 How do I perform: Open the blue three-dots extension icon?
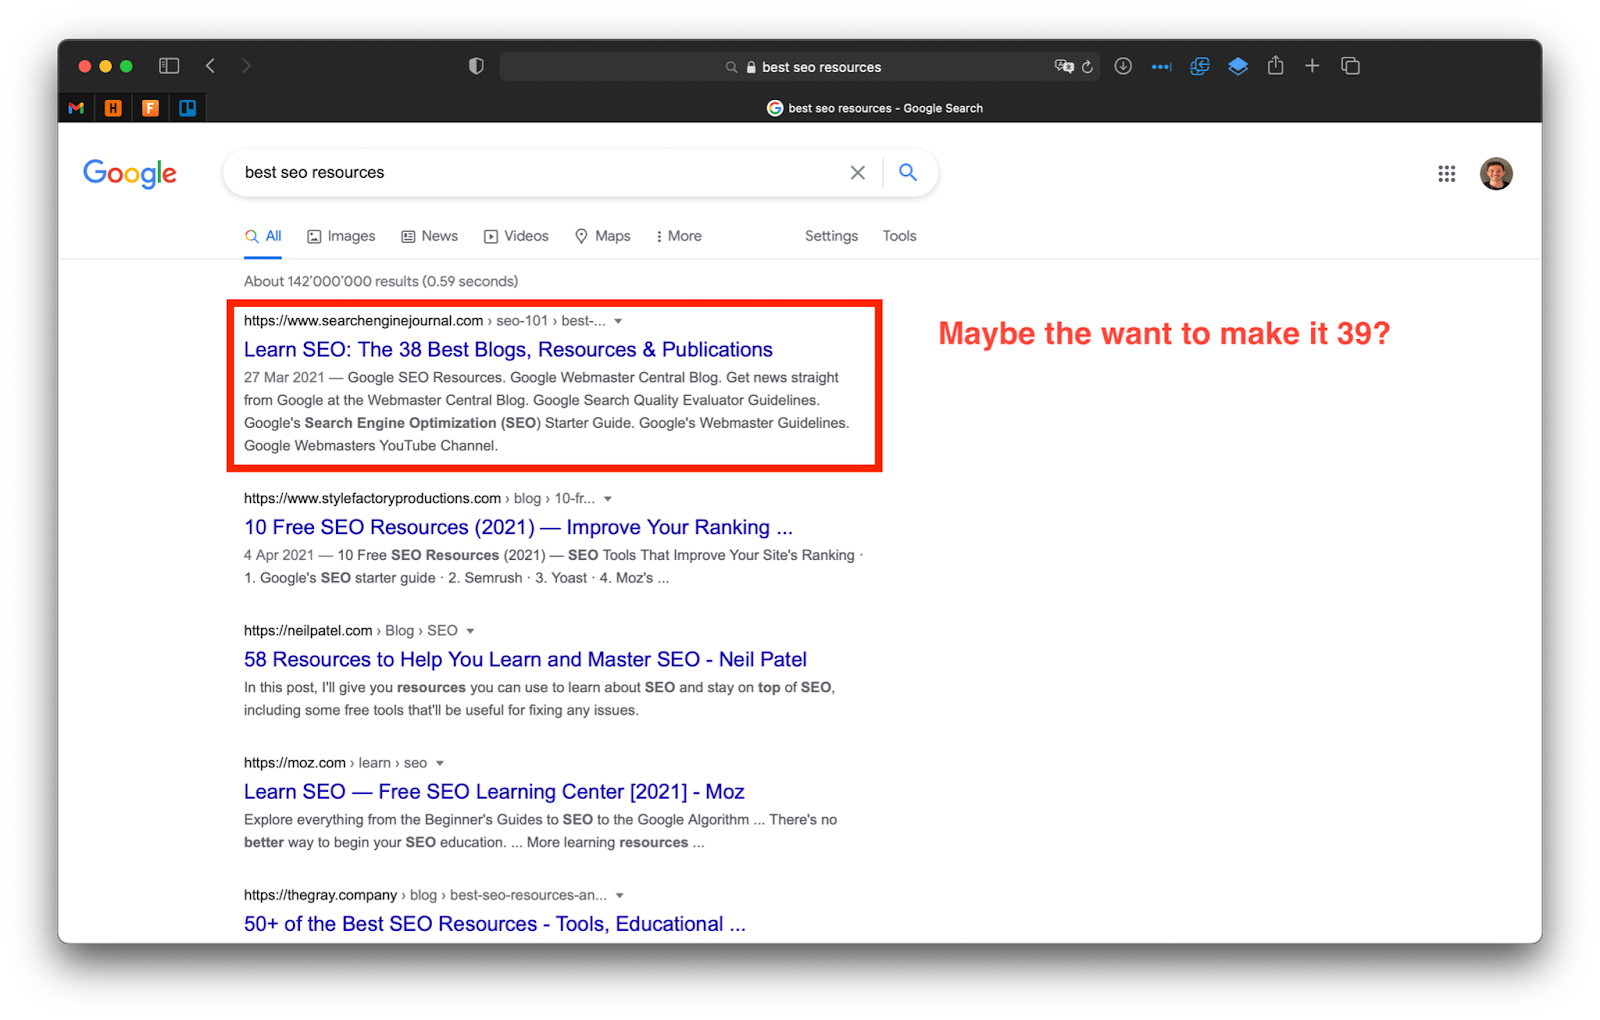coord(1161,67)
